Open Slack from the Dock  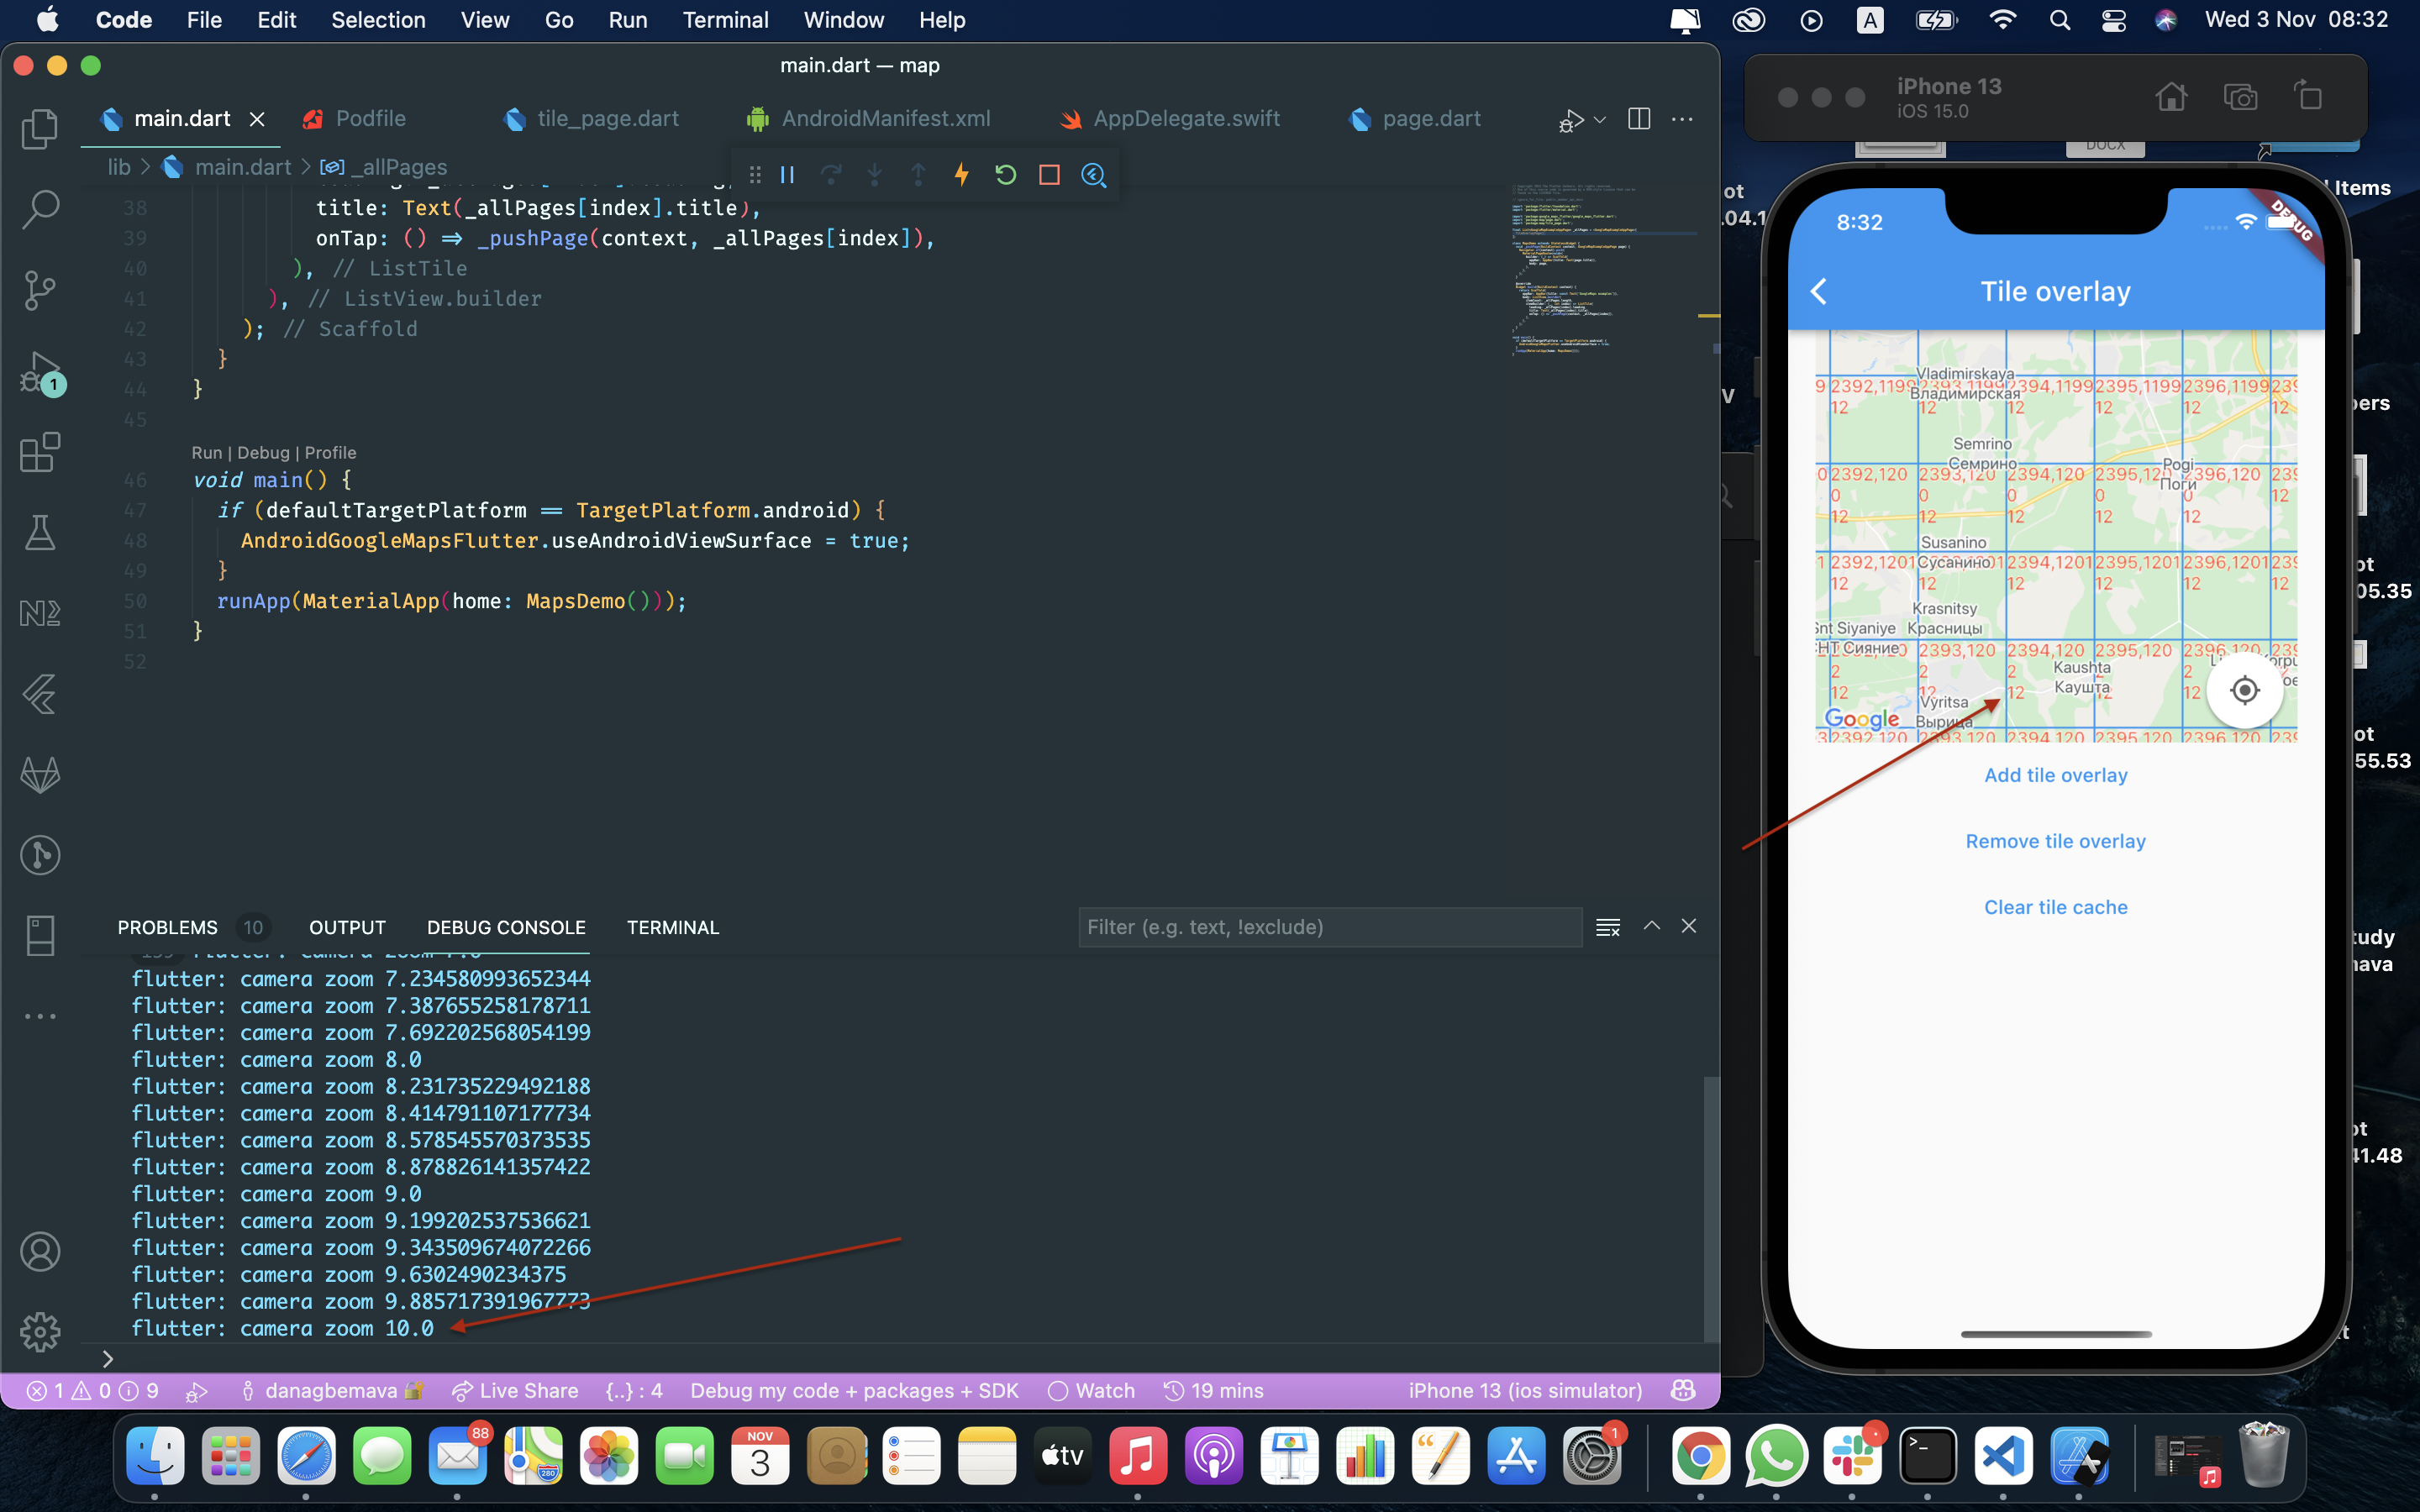(1852, 1456)
